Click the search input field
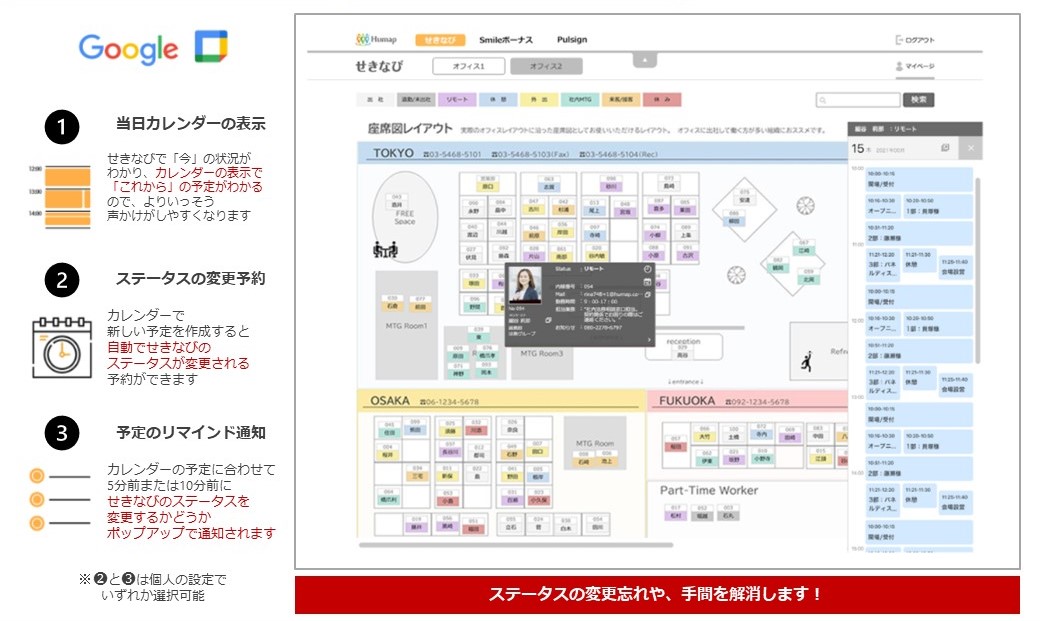 pos(858,100)
